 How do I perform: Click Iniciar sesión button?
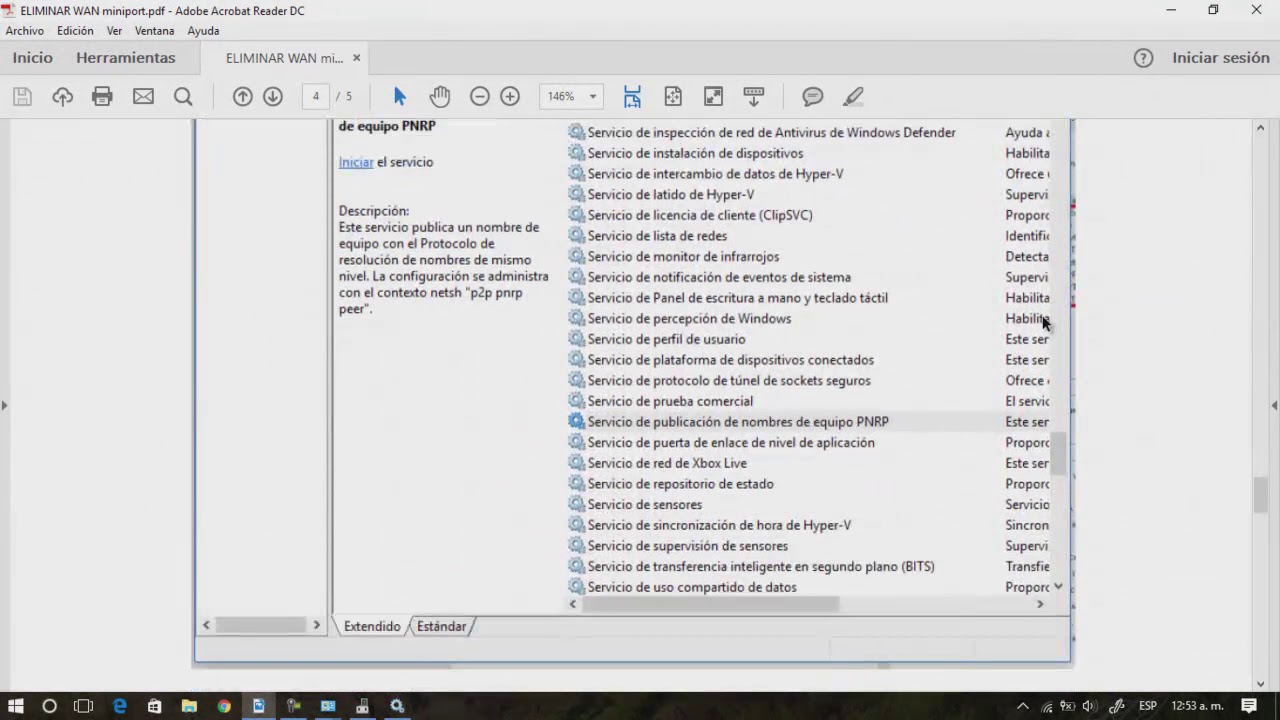pyautogui.click(x=1221, y=58)
